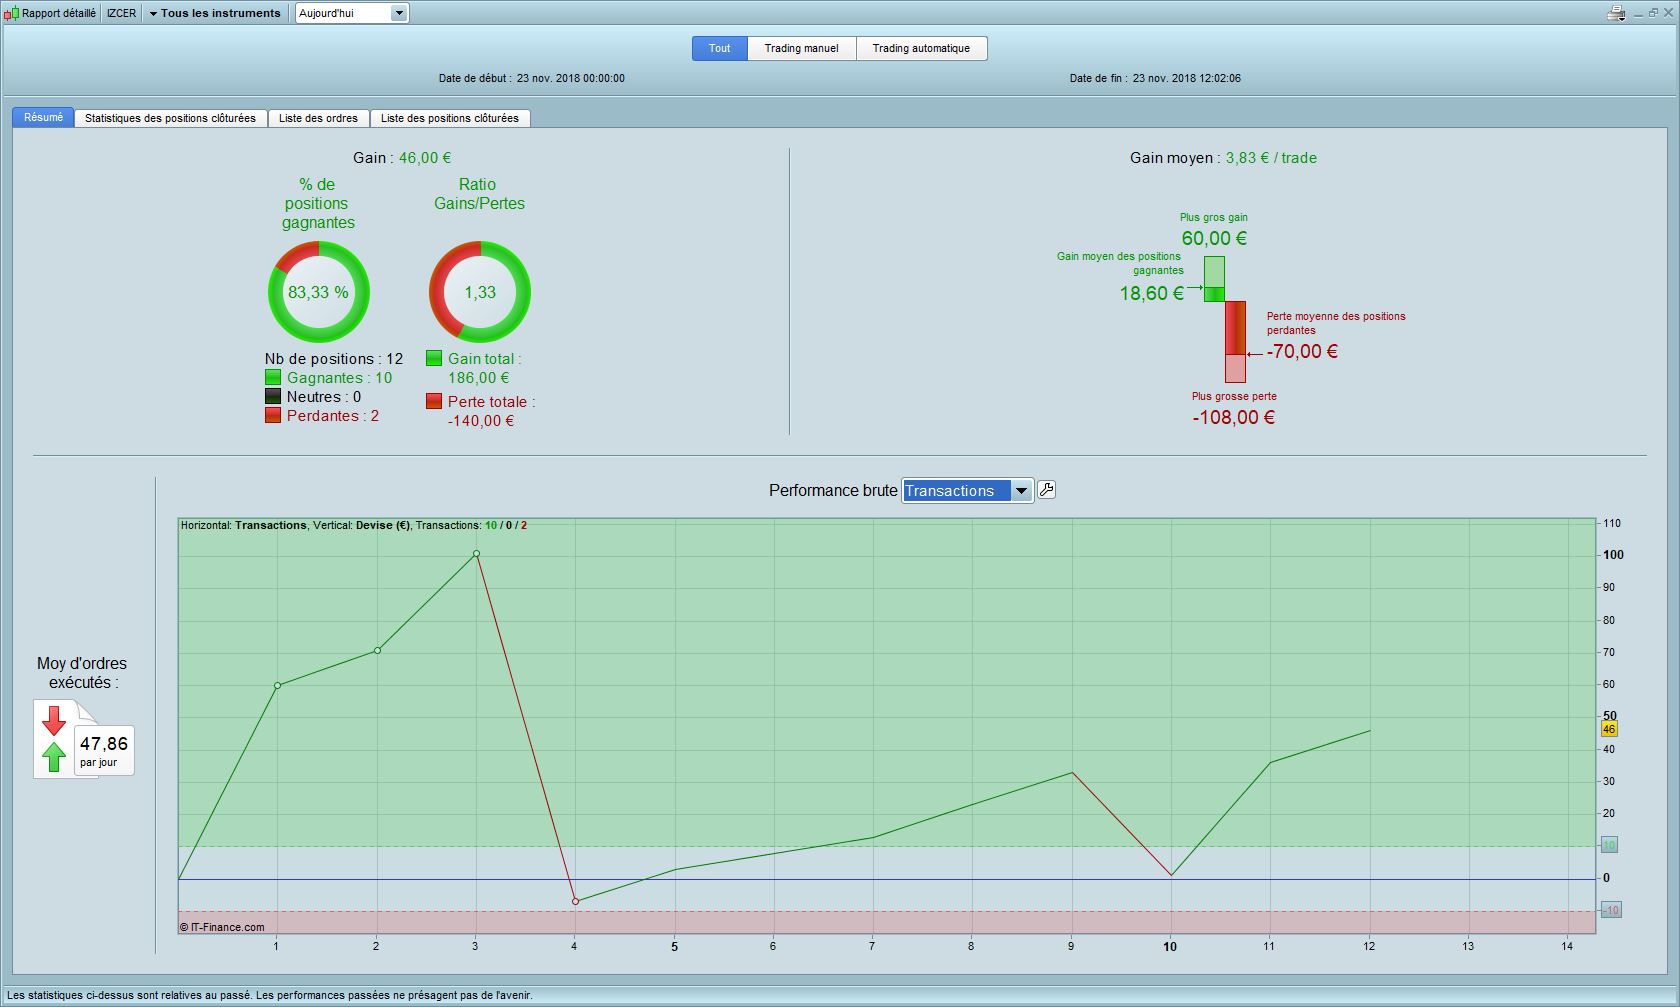Image resolution: width=1680 pixels, height=1007 pixels.
Task: Click the red Perte totale legend swatch
Action: 434,401
